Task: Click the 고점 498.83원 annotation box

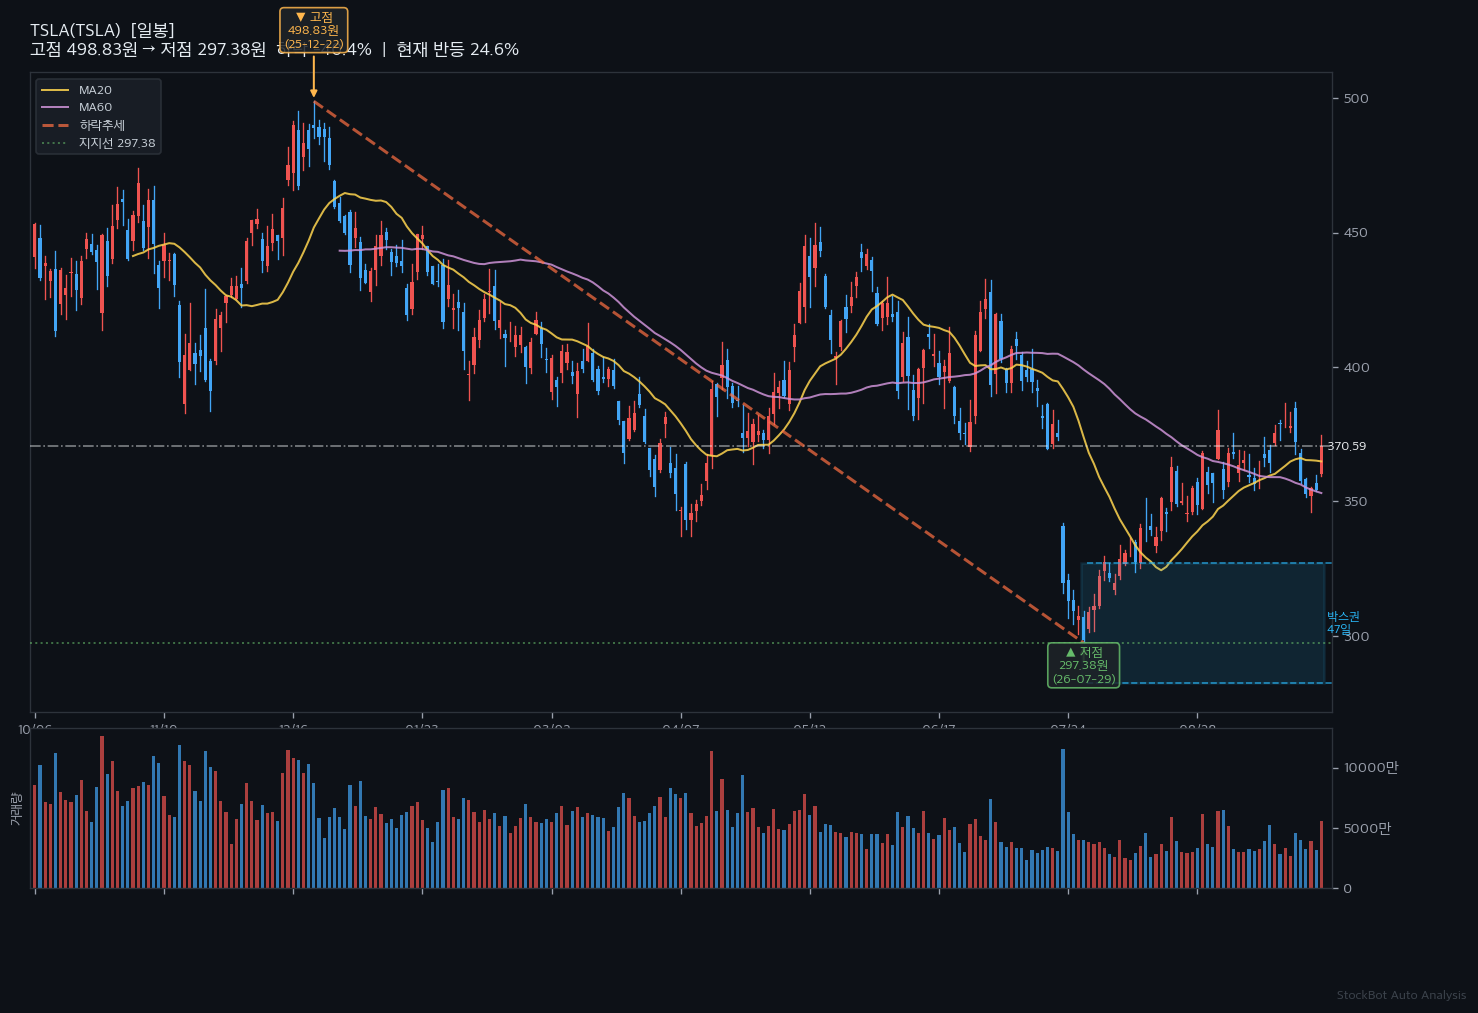Action: pos(313,30)
